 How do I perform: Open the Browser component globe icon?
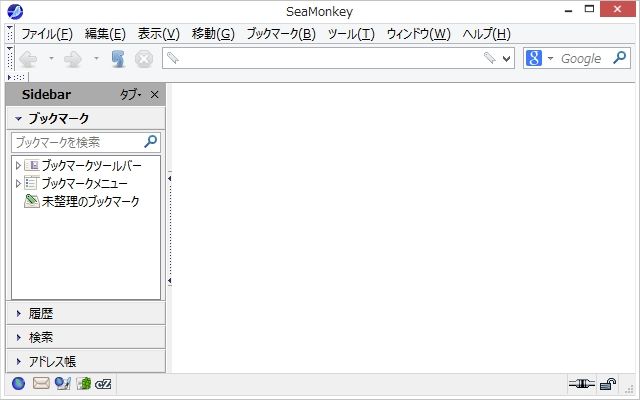[18, 384]
